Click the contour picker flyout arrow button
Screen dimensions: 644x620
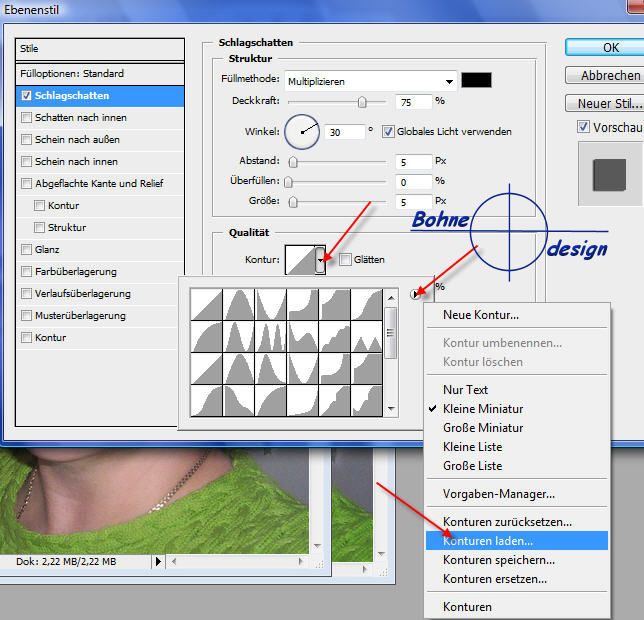point(417,294)
